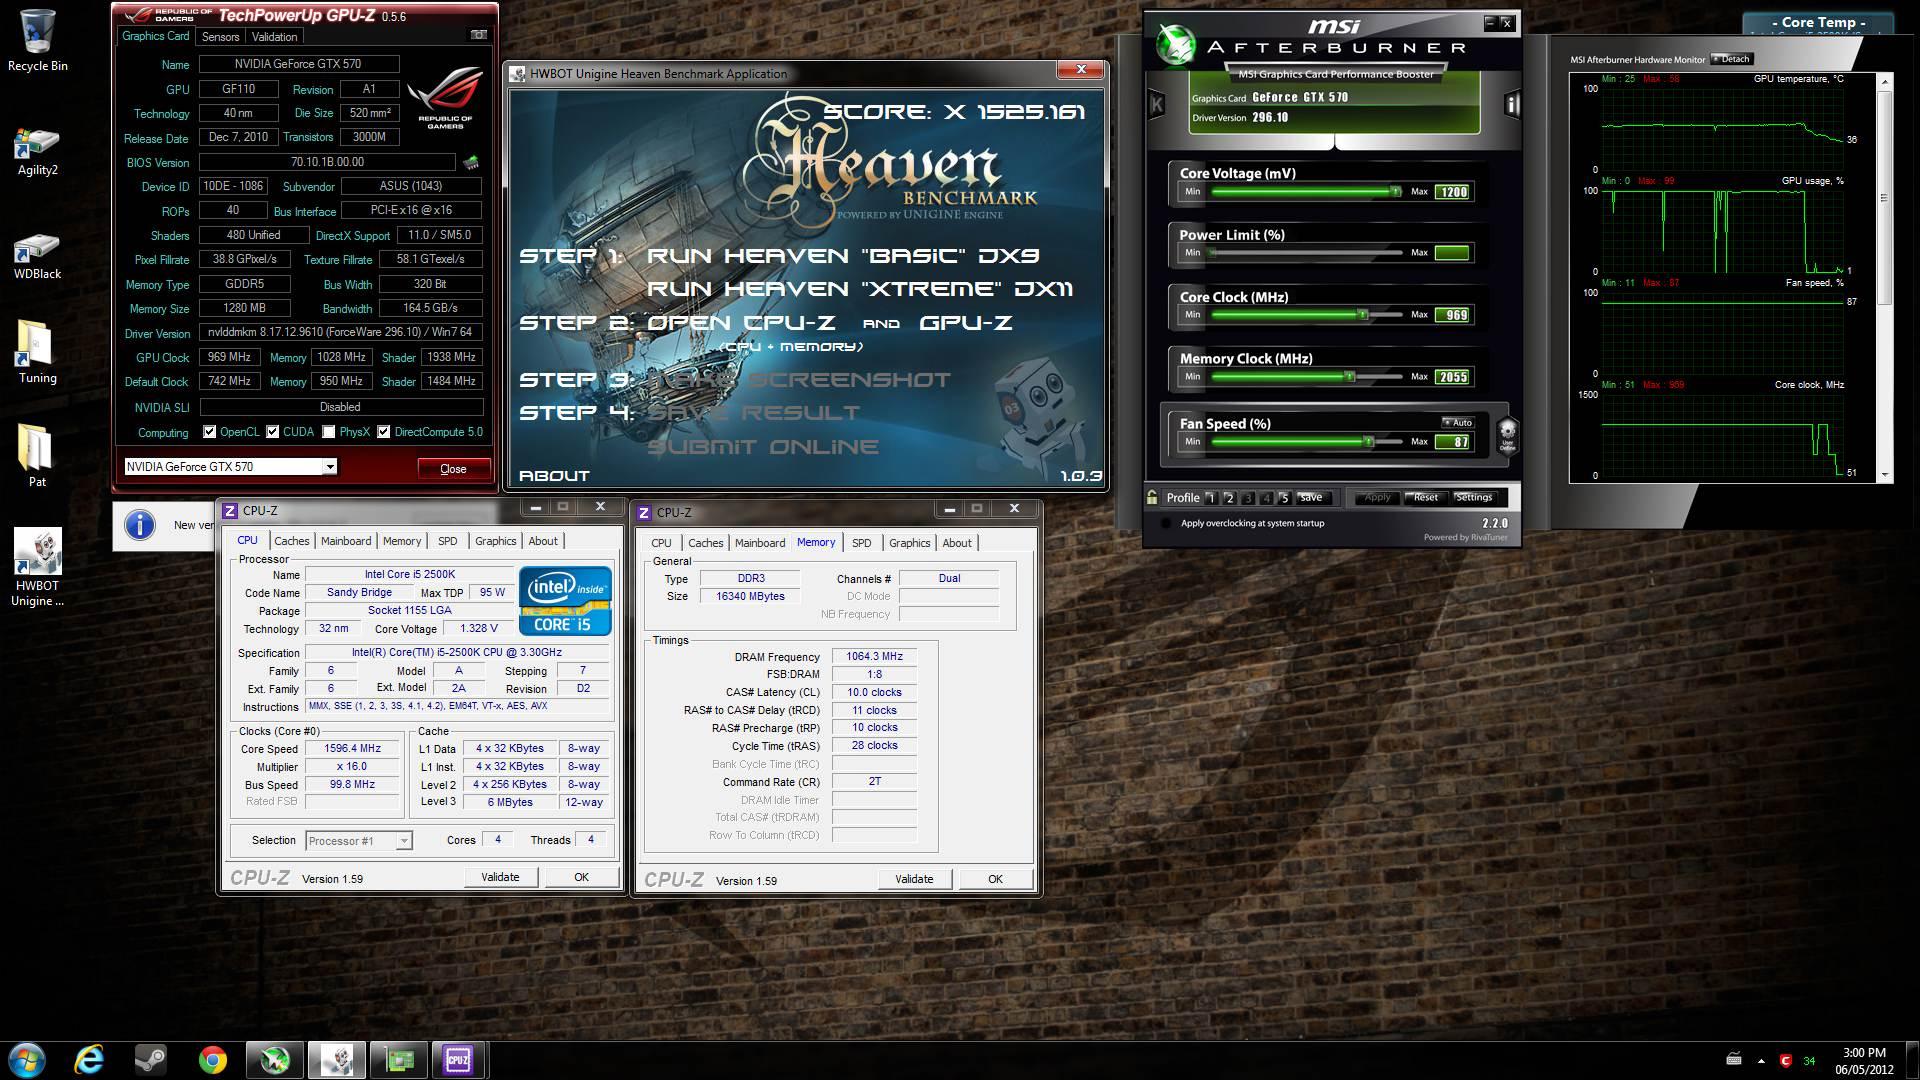Click Afterburner fan User Define gear icon
The height and width of the screenshot is (1080, 1920).
(x=1507, y=435)
